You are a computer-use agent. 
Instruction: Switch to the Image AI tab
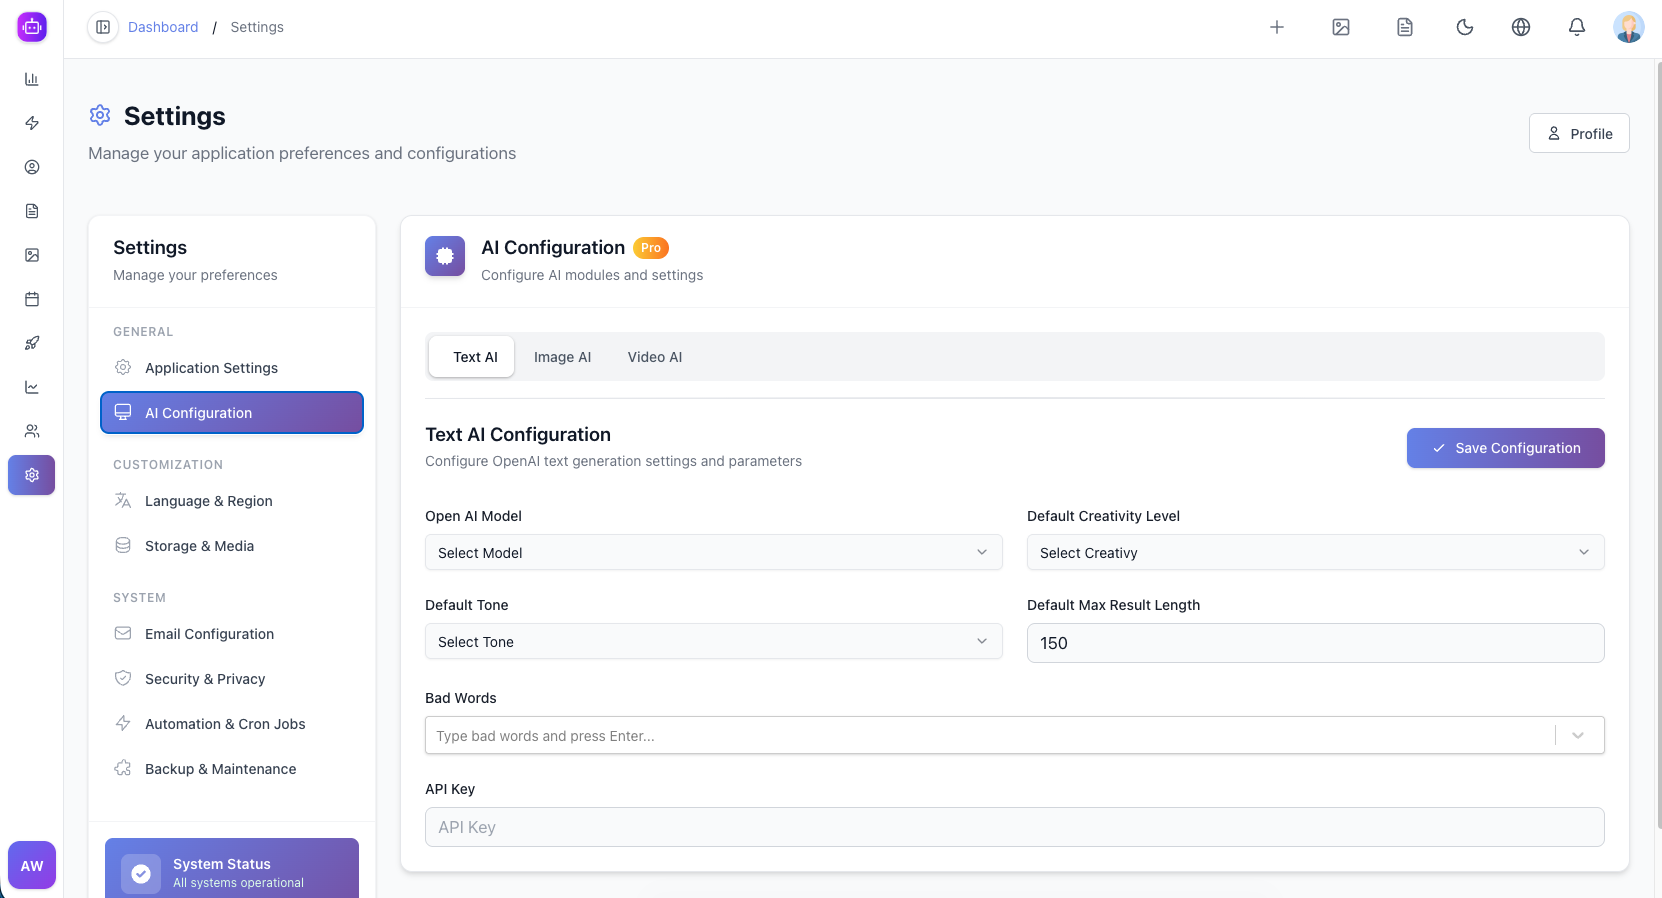tap(562, 357)
